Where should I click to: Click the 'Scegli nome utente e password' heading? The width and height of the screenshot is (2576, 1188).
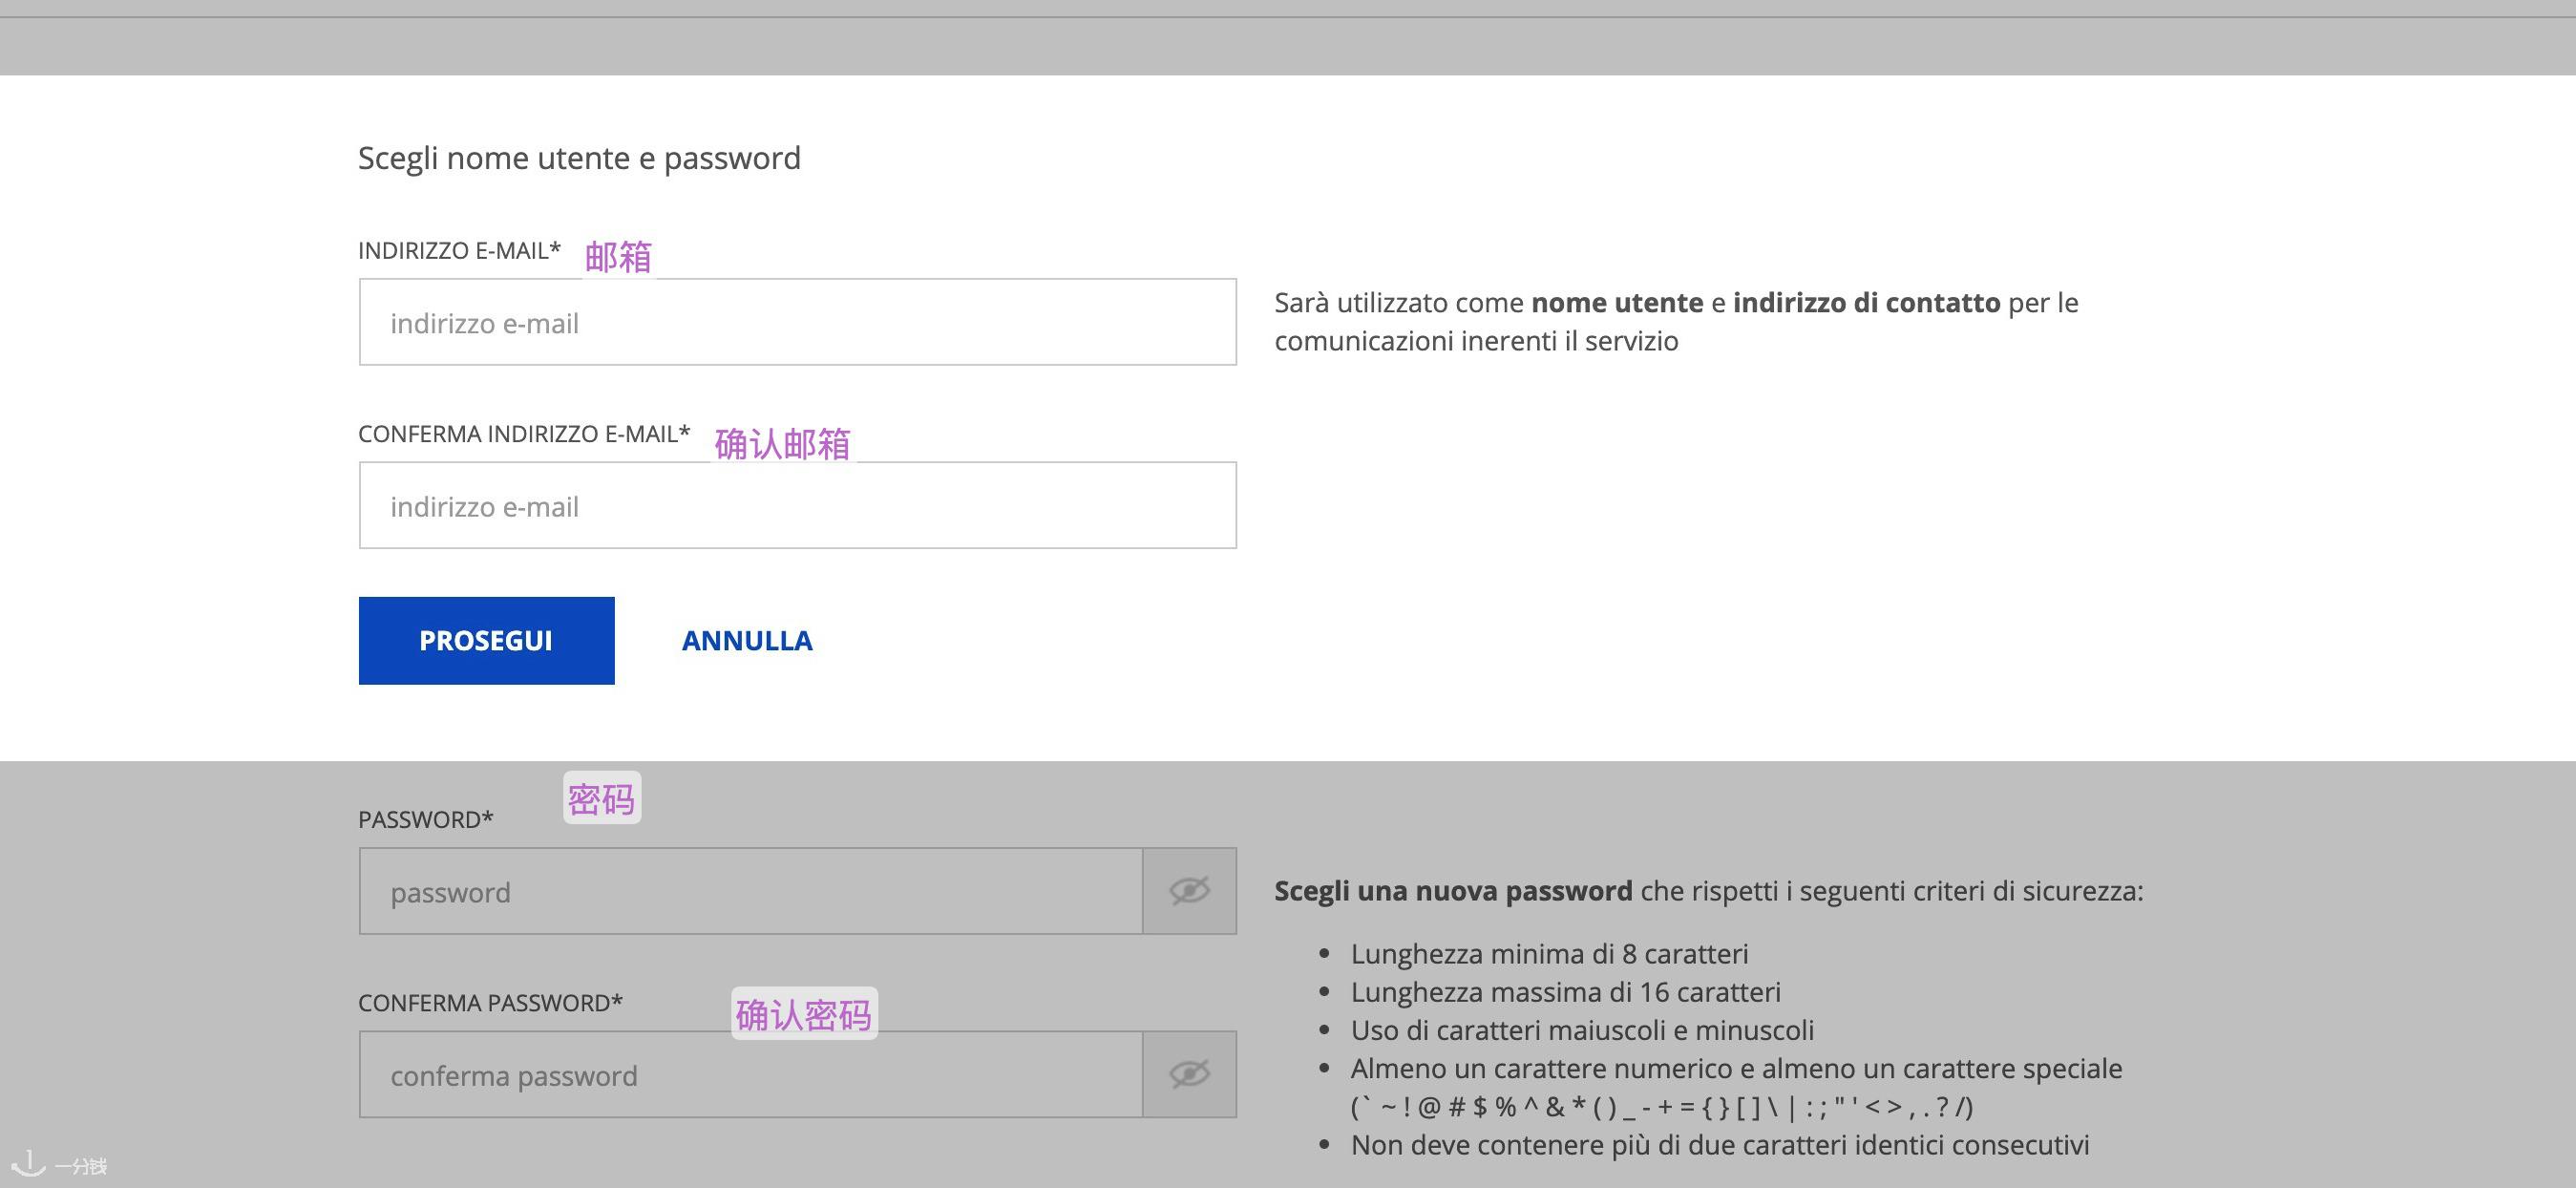(x=579, y=158)
